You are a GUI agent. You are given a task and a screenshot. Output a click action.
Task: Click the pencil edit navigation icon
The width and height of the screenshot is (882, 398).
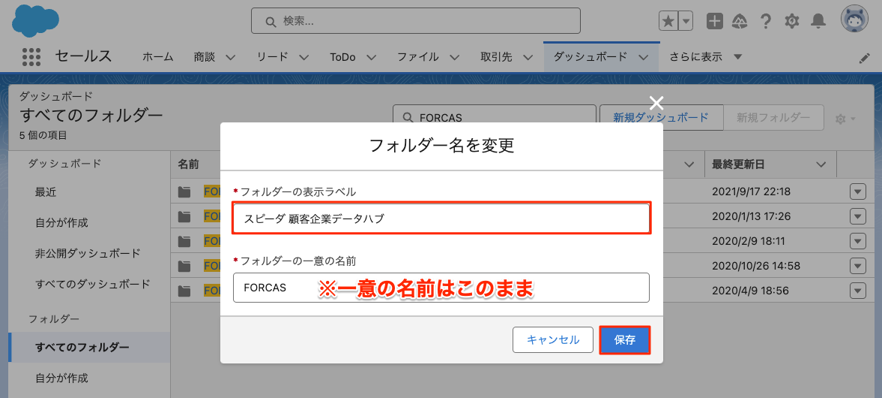click(864, 58)
